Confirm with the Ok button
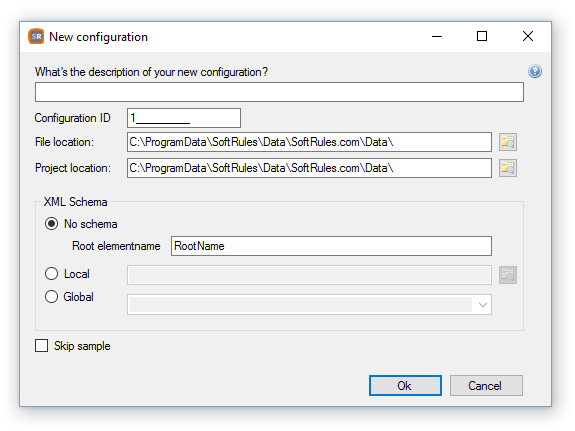 coord(405,386)
